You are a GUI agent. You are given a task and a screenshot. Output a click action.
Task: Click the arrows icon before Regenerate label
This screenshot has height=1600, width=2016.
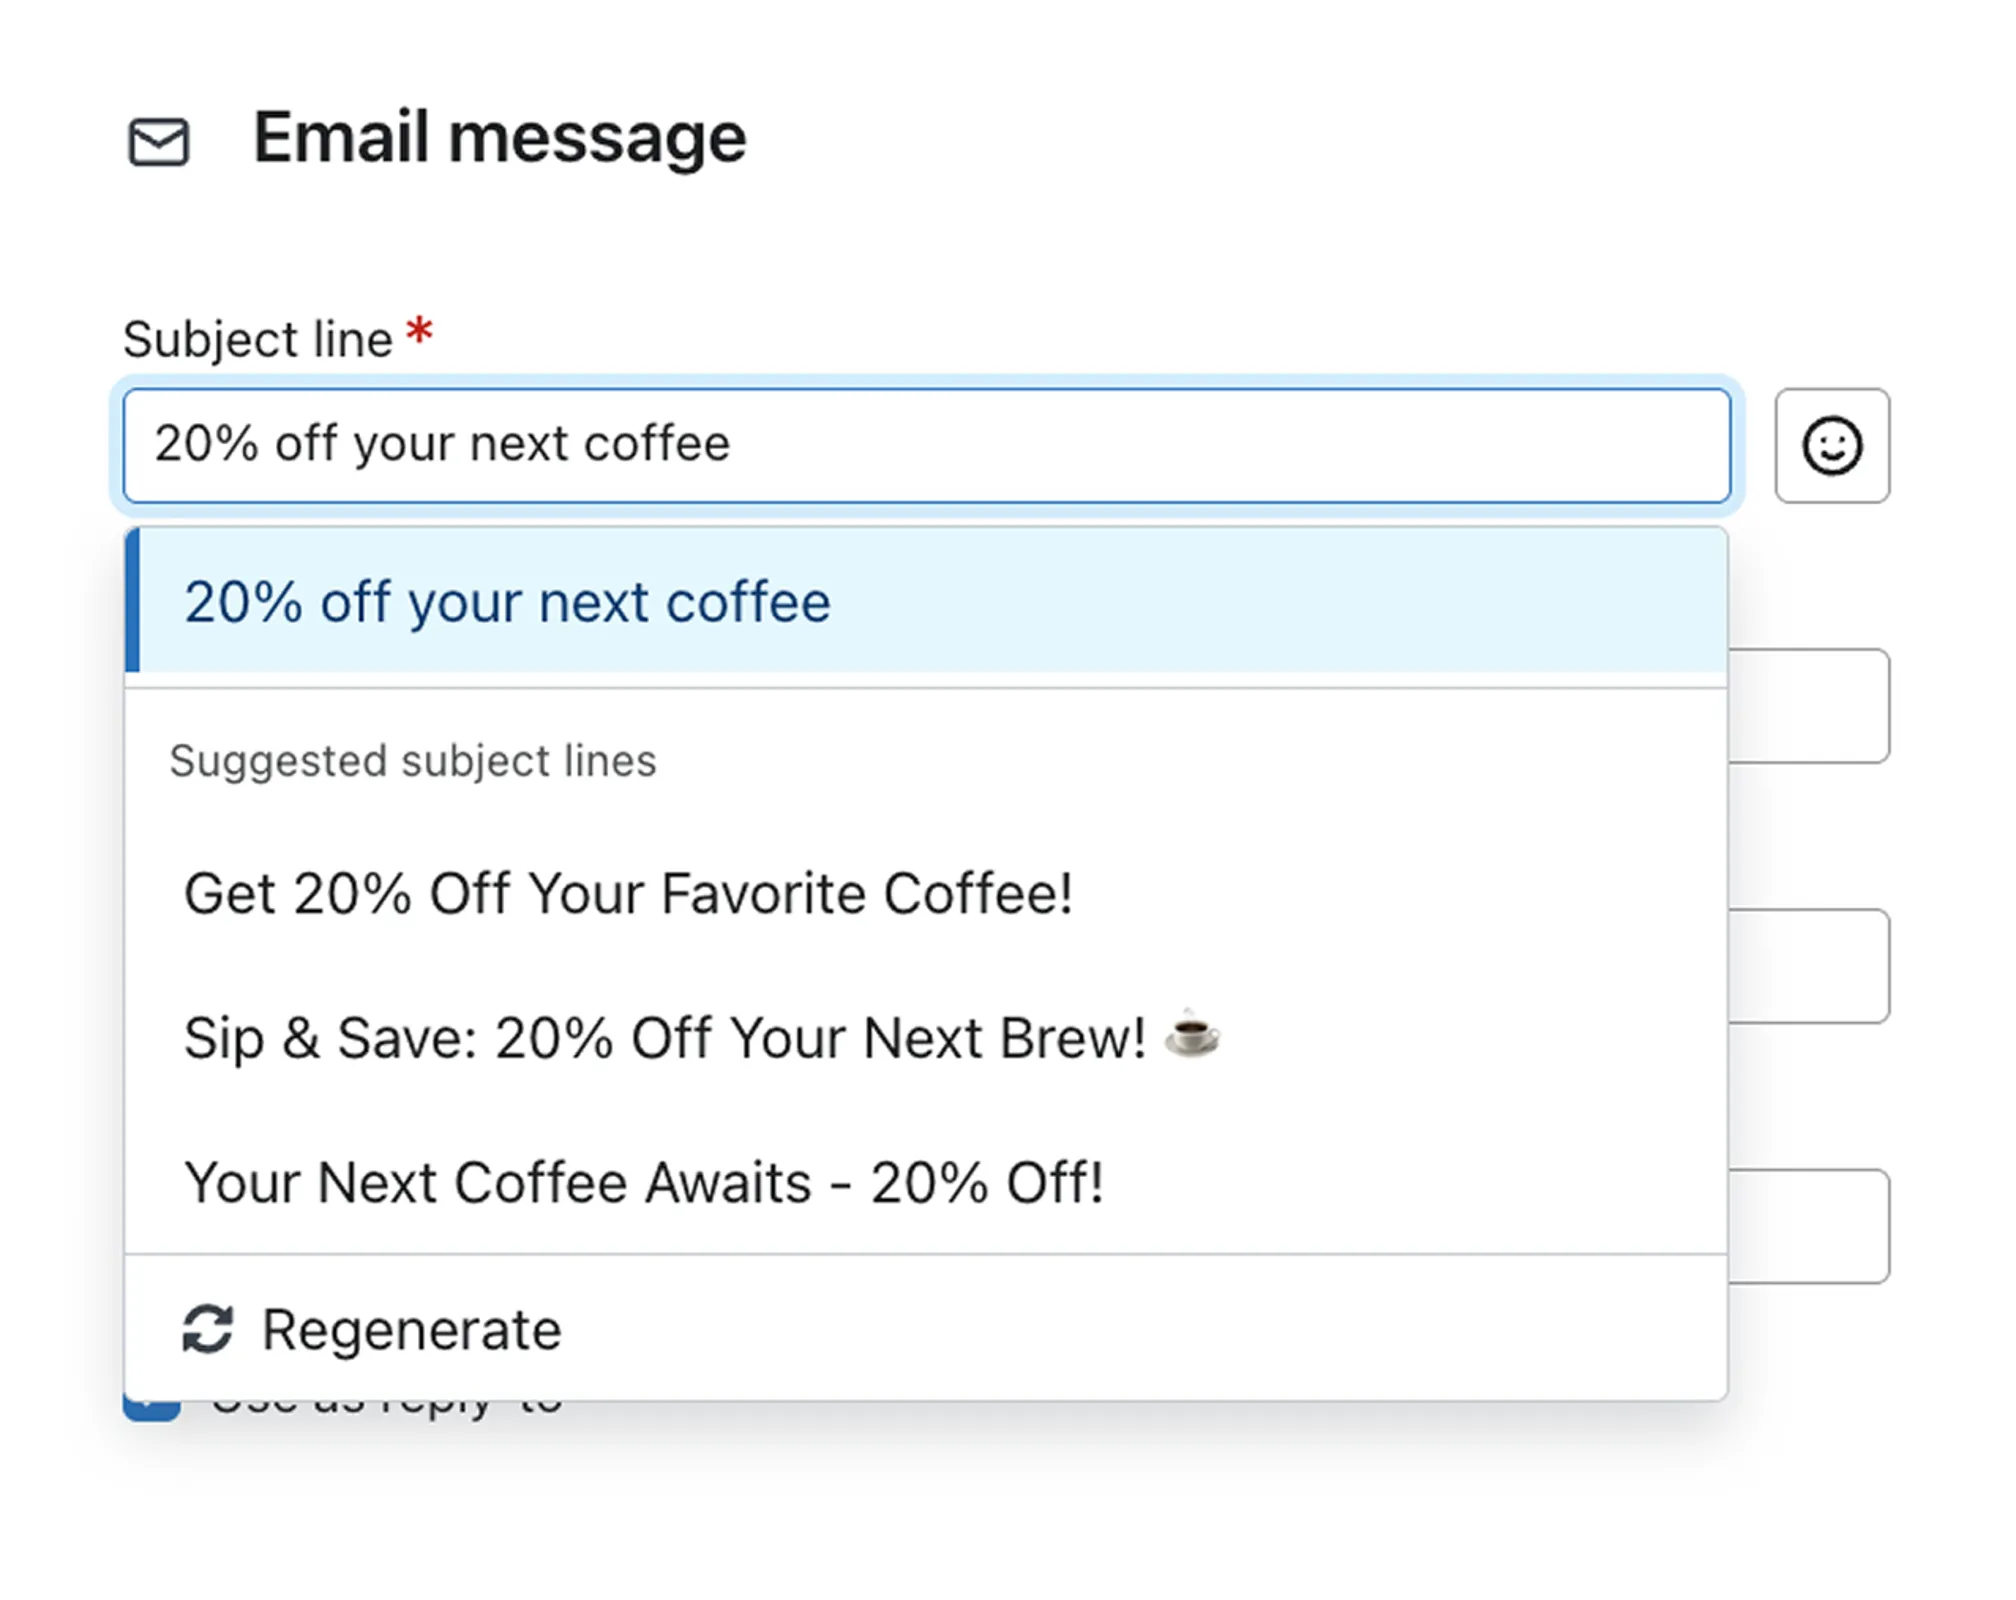(208, 1330)
